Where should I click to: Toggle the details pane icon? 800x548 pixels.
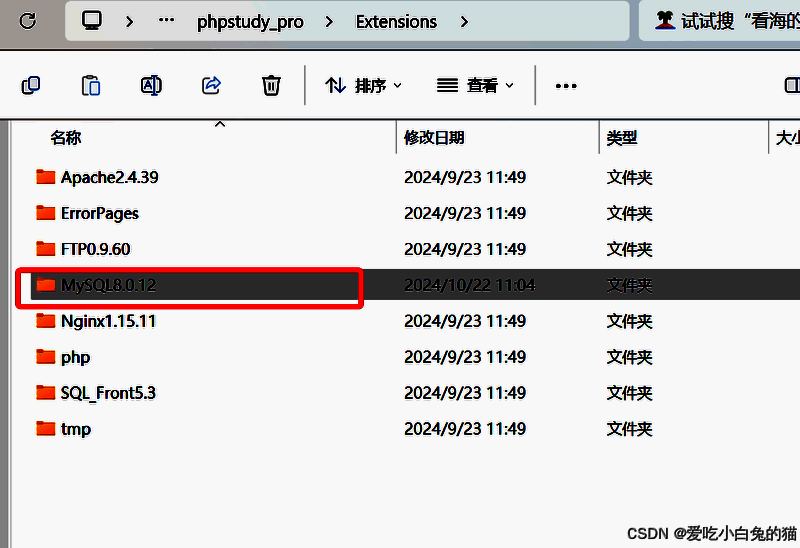pos(792,85)
